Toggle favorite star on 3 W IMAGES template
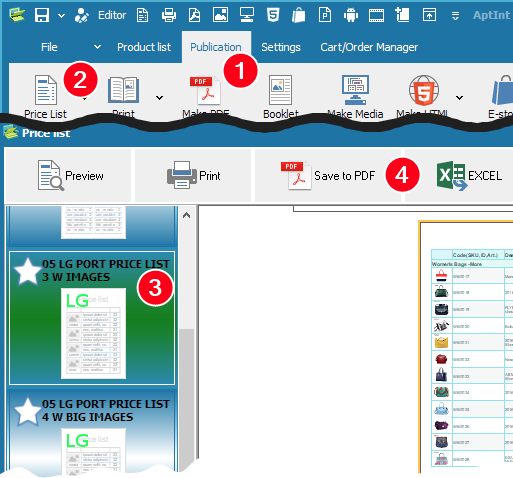 (27, 271)
